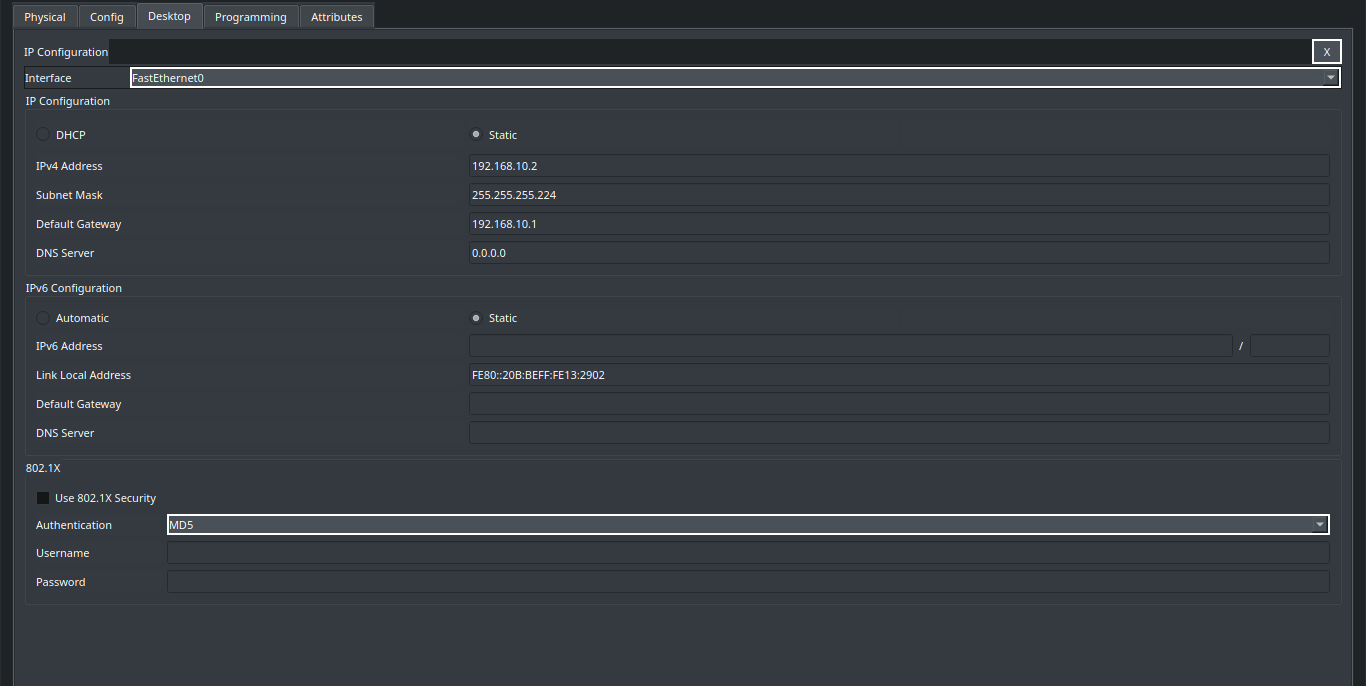Click the Link Local Address field
This screenshot has width=1366, height=686.
[899, 375]
